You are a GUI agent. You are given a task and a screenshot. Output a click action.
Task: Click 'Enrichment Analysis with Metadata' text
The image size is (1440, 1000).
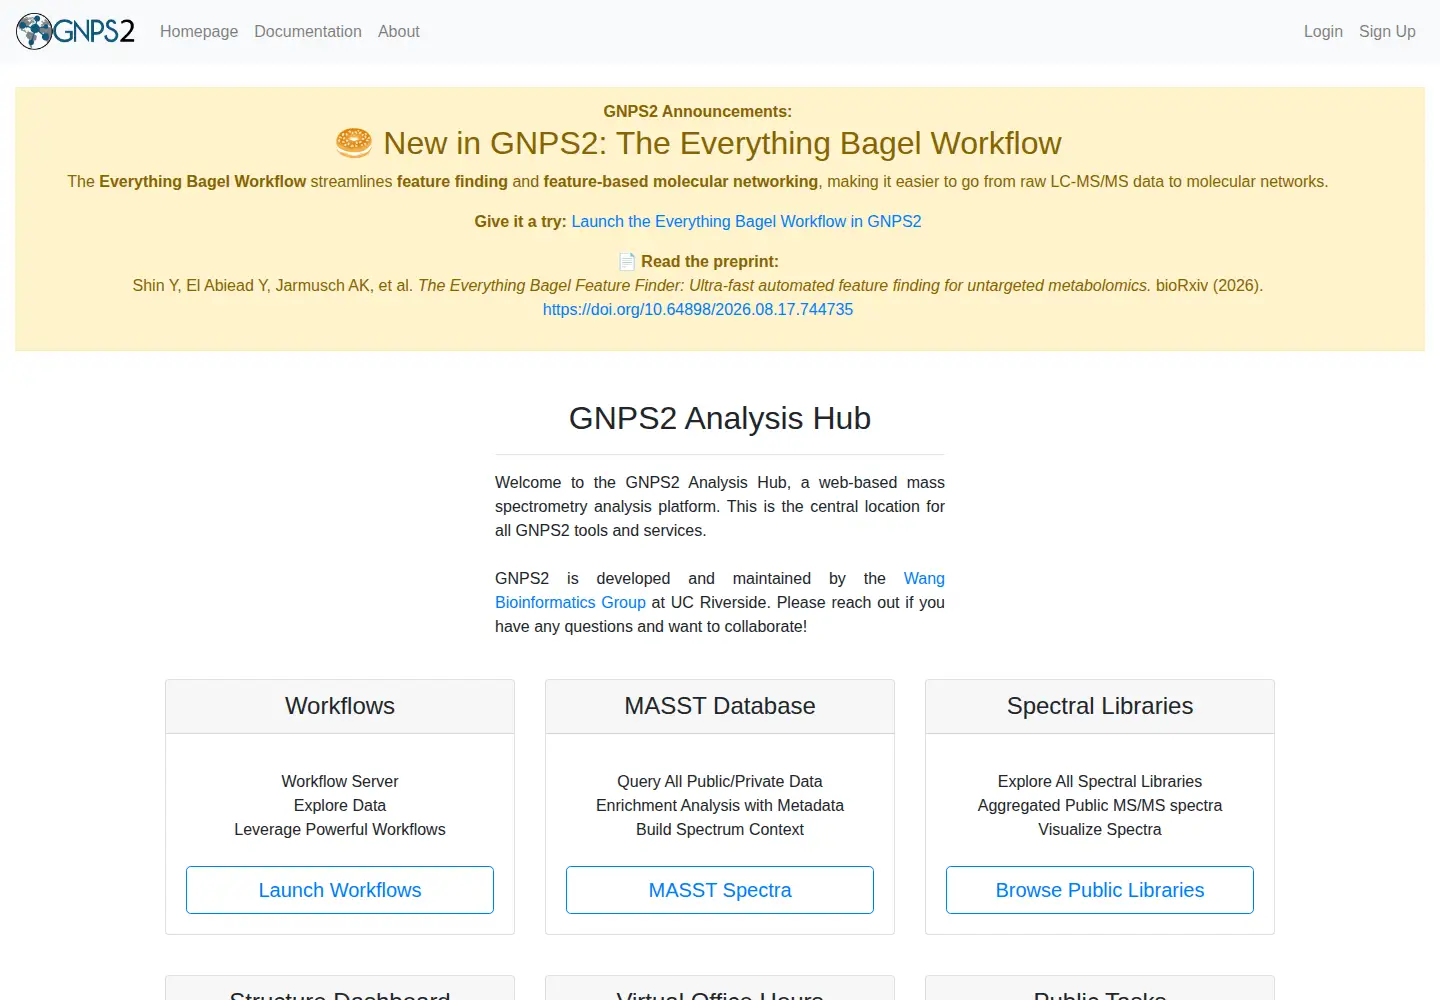720,805
